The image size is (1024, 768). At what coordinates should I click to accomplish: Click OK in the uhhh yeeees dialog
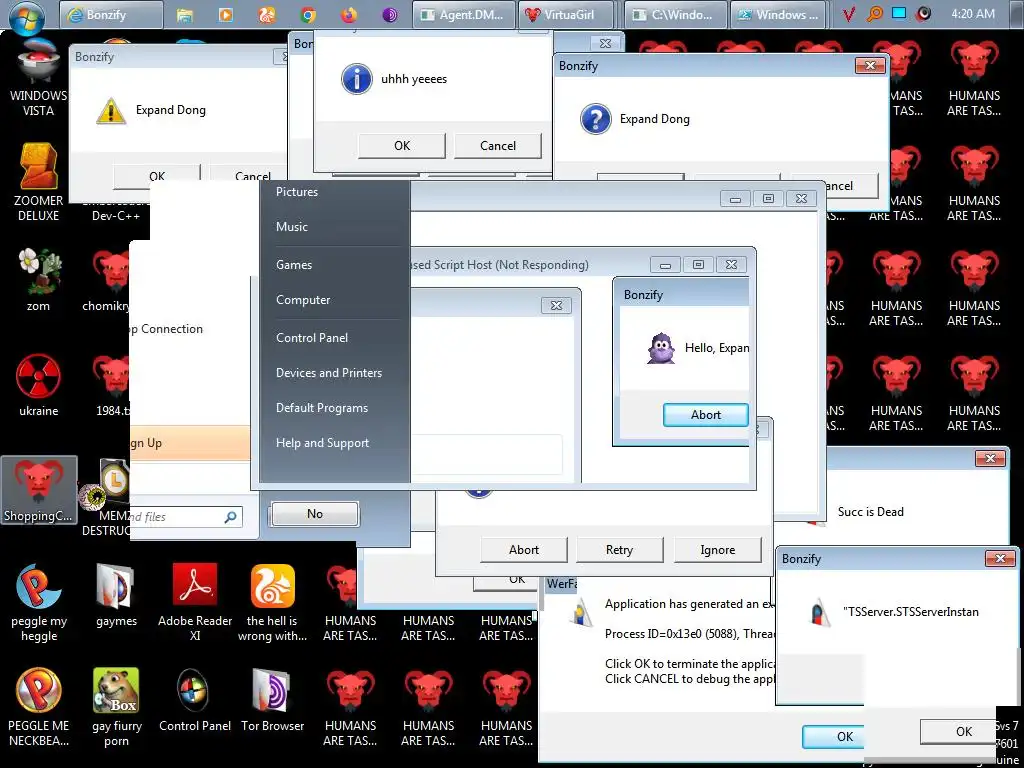point(402,146)
